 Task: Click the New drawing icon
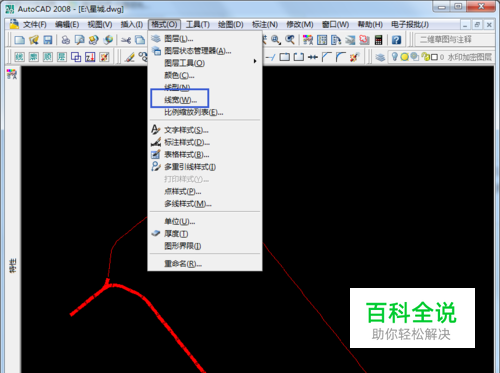(19, 40)
